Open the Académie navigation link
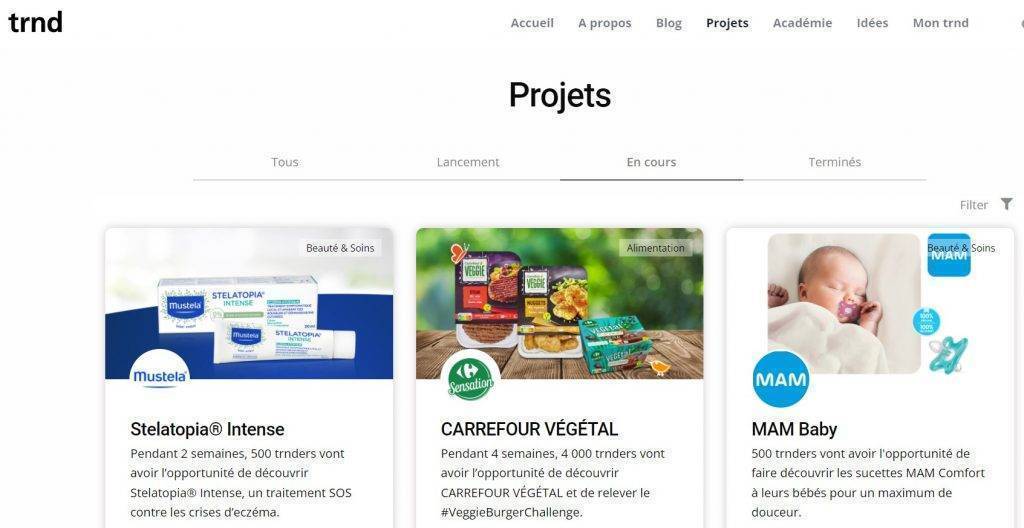Viewport: 1024px width, 528px height. point(802,23)
